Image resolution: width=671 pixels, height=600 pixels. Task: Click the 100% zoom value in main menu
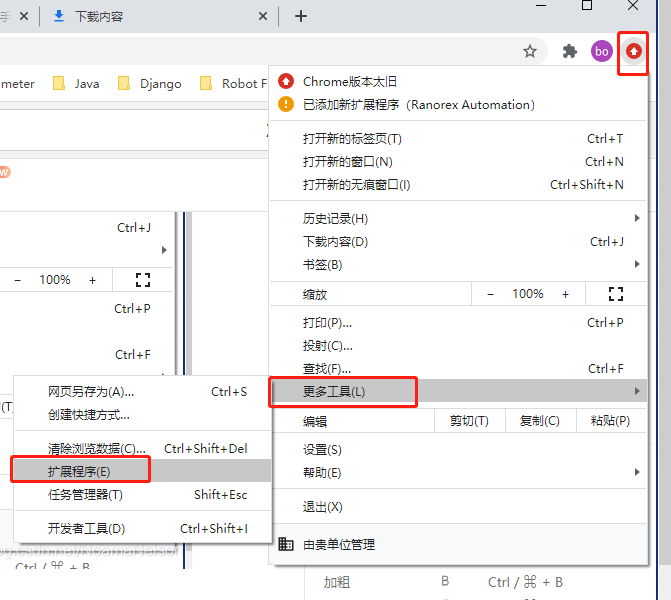click(528, 294)
